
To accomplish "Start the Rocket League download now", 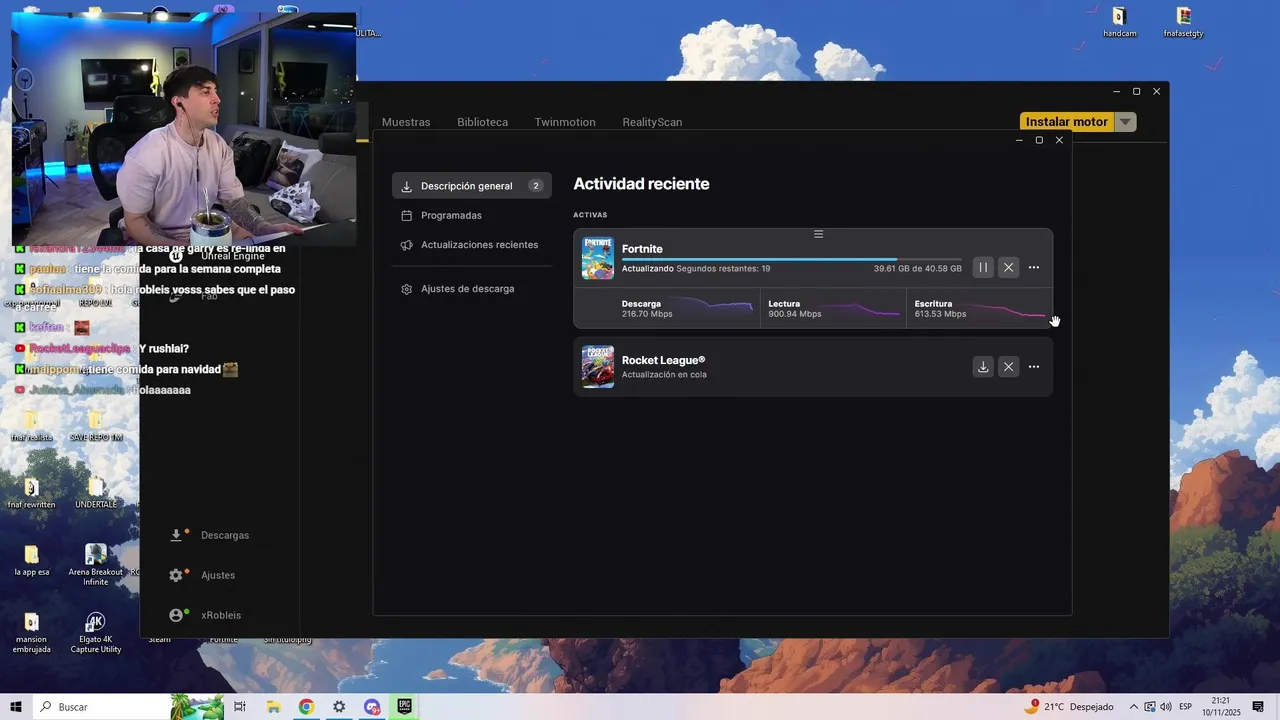I will (983, 367).
